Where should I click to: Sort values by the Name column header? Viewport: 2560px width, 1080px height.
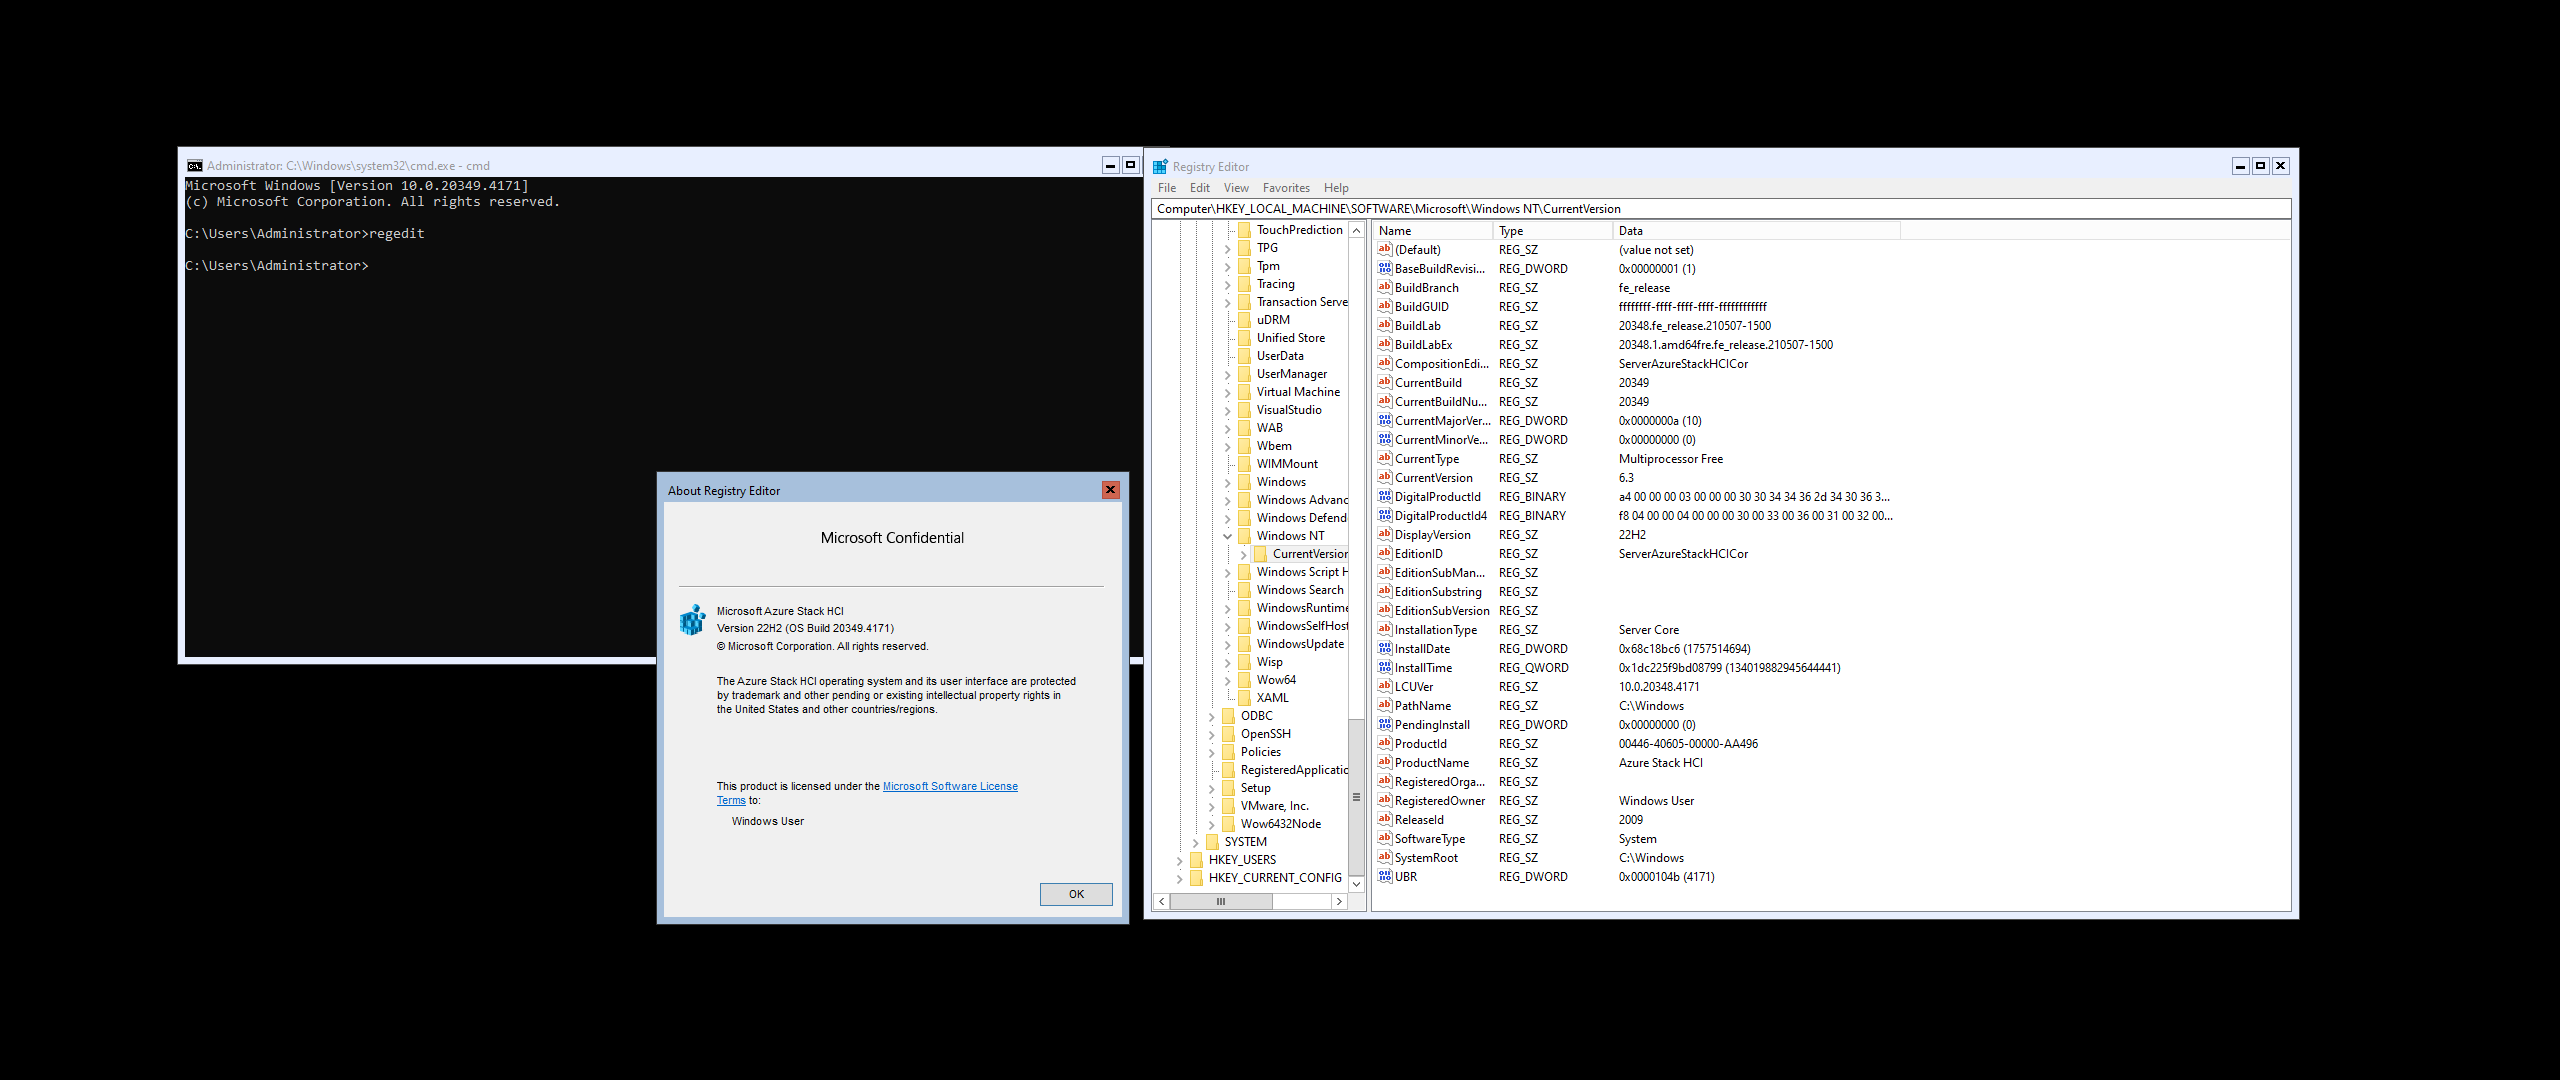(1433, 231)
